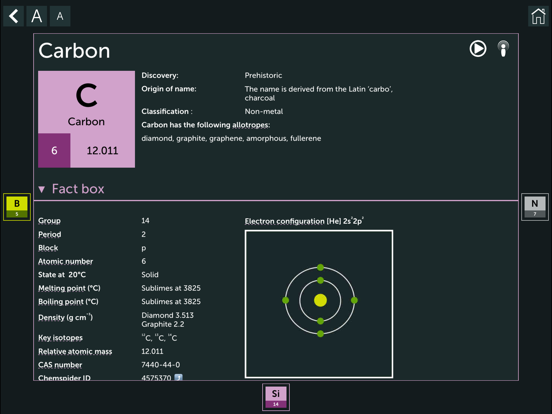Open the Boiling point glossary term

tap(68, 302)
